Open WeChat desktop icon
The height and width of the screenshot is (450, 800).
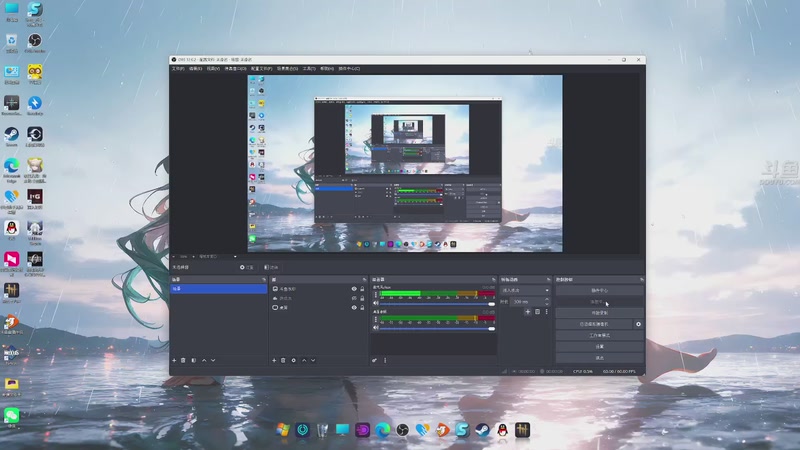point(12,418)
